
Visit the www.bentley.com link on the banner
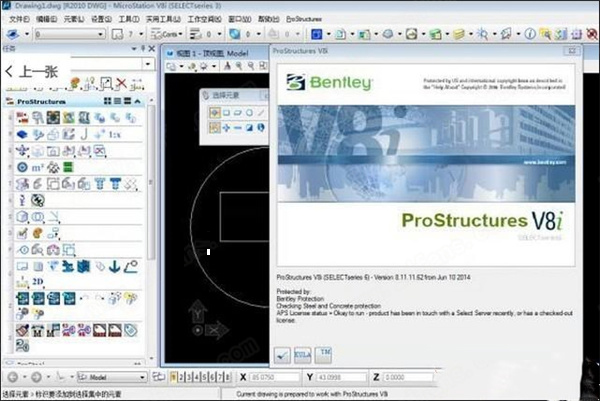[x=545, y=163]
